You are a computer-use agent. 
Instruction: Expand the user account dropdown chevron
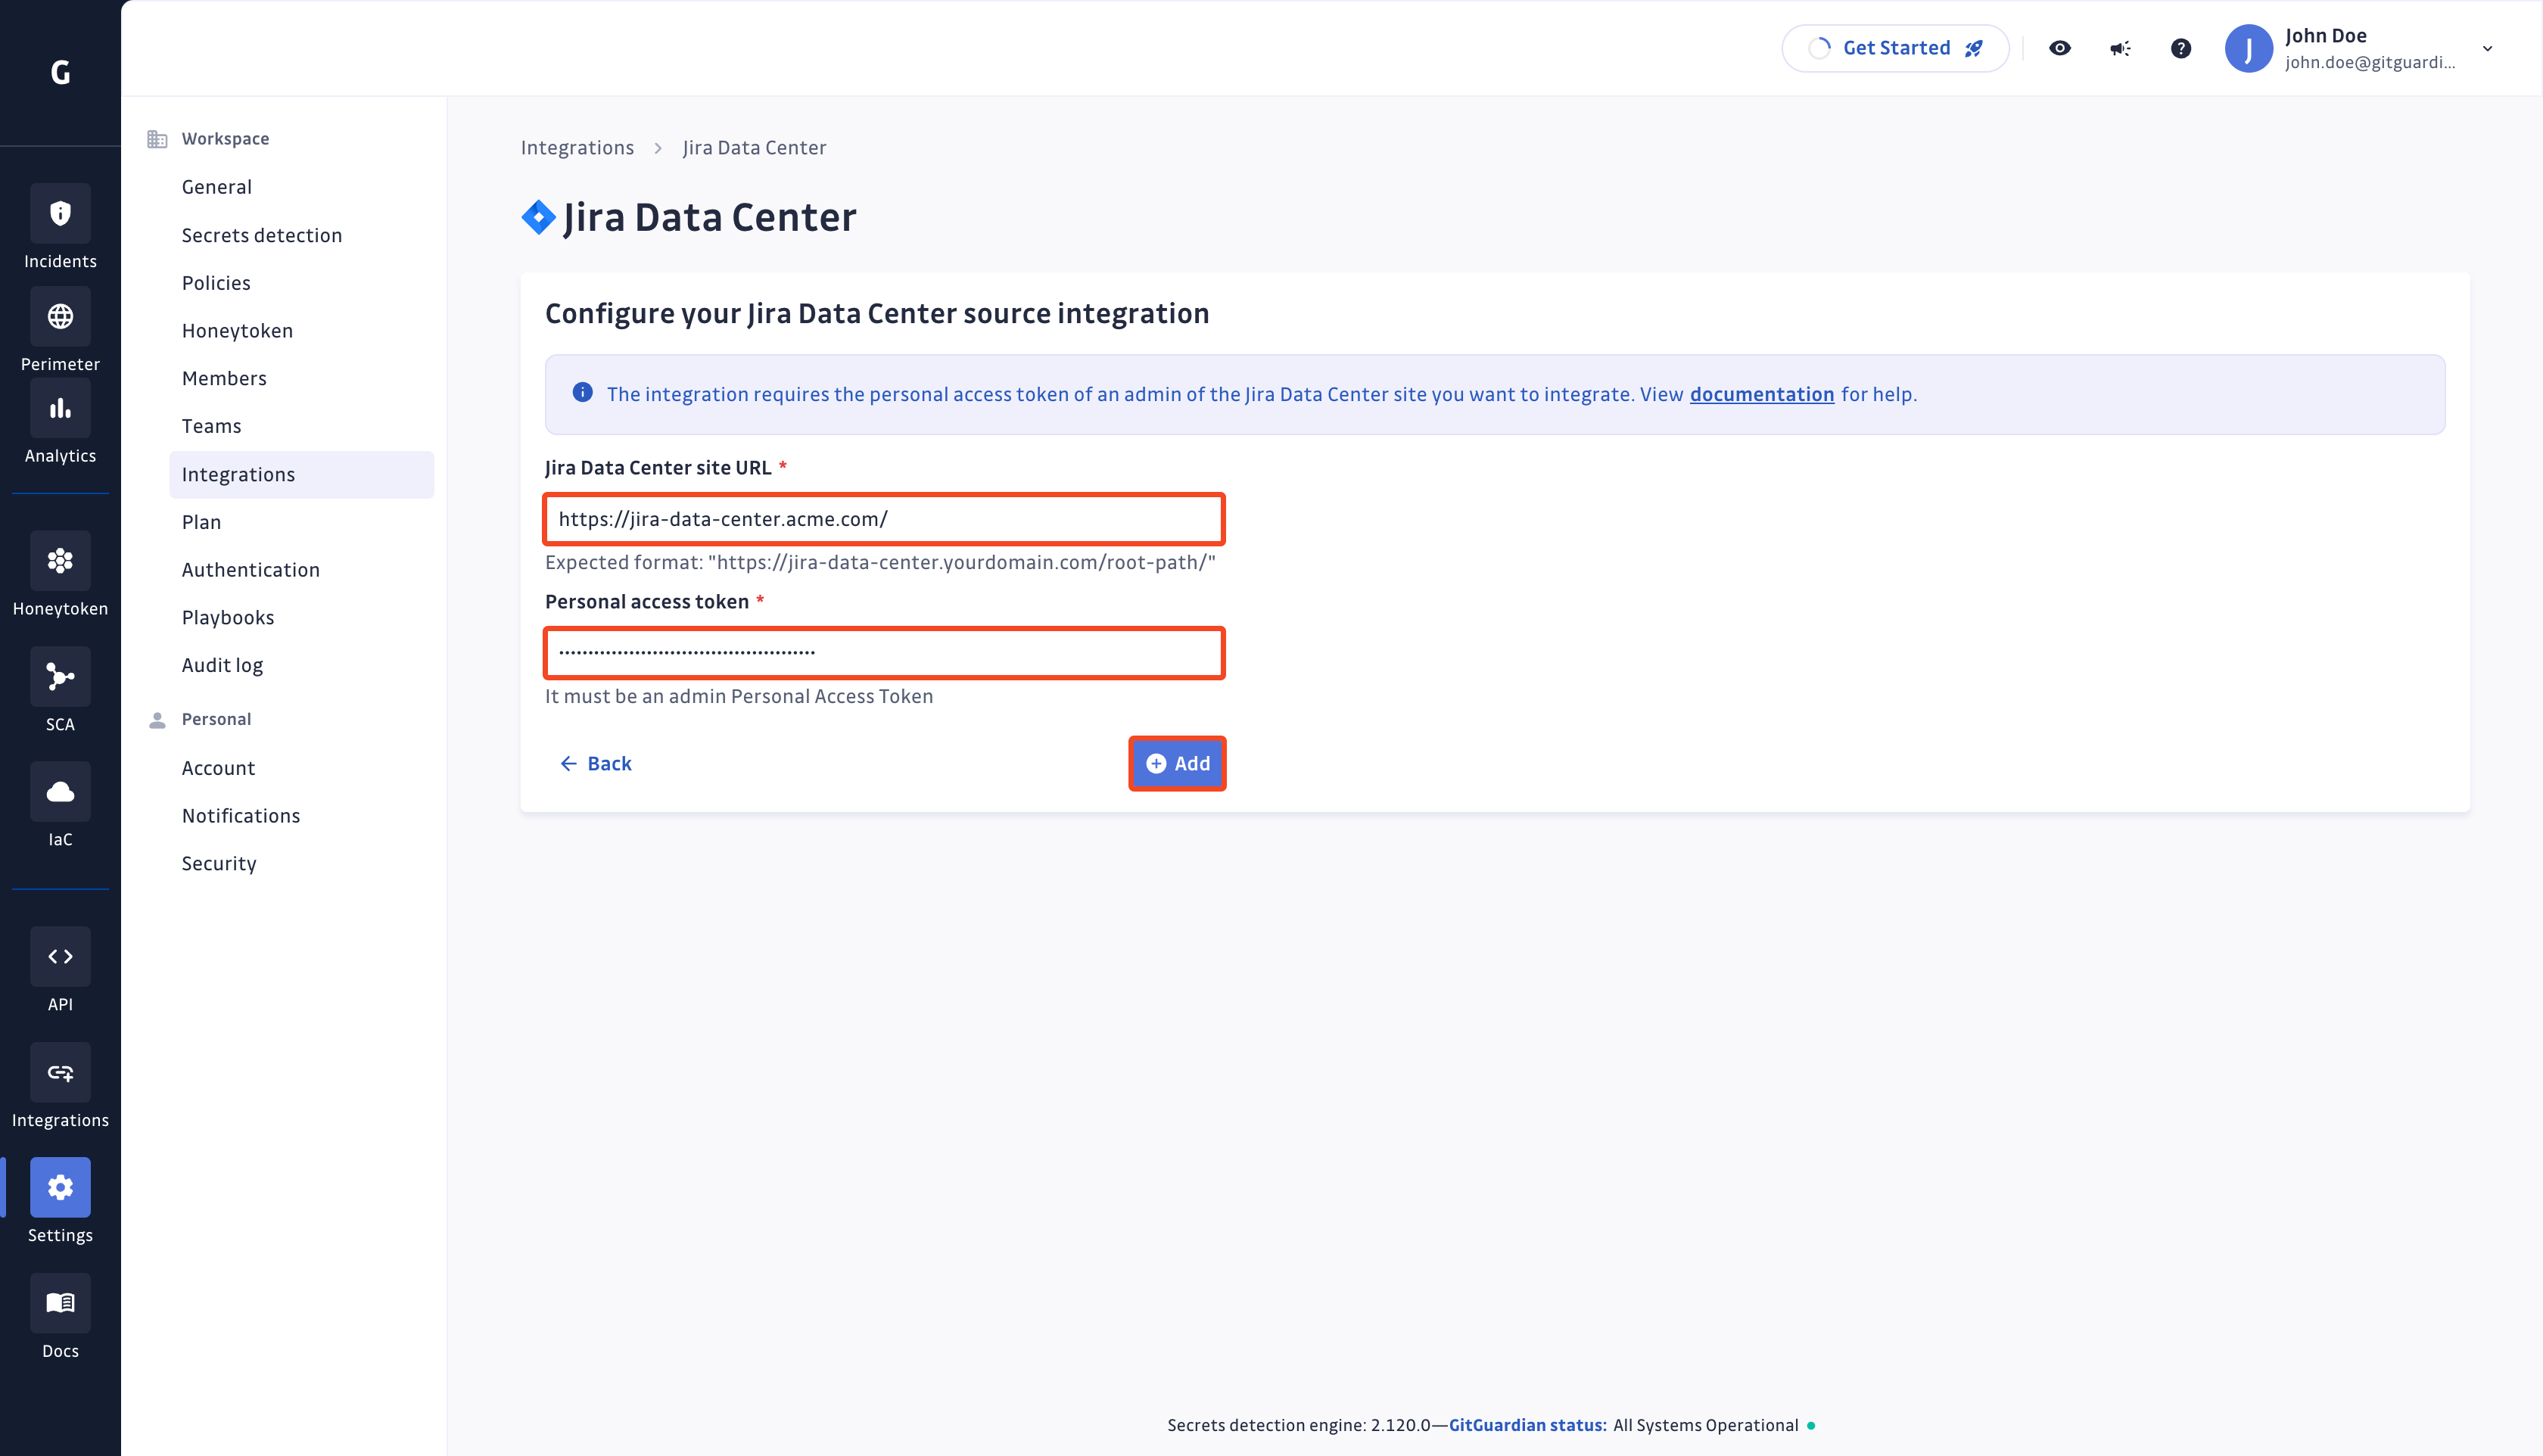[x=2488, y=48]
